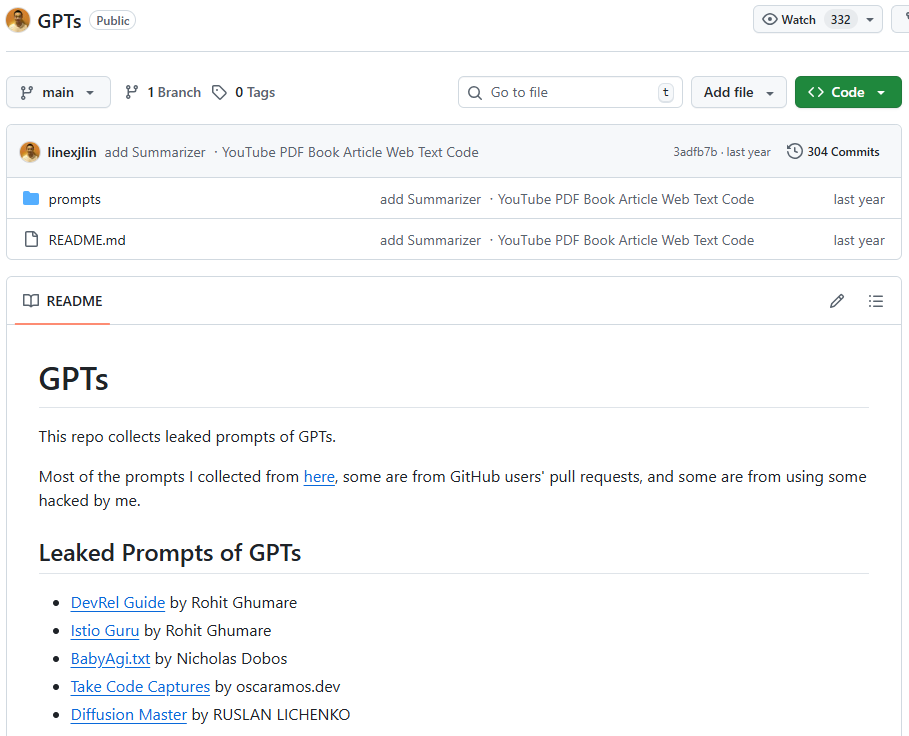The height and width of the screenshot is (736, 909).
Task: Open the README outline list icon
Action: pos(875,301)
